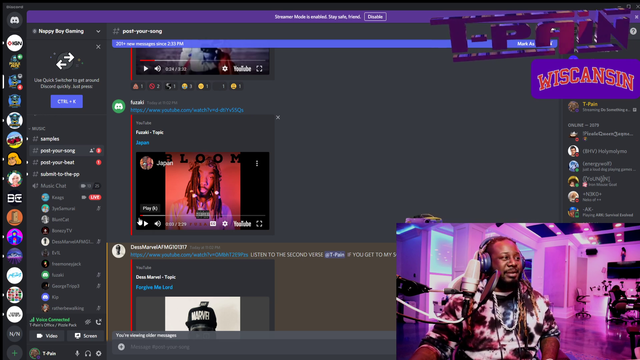This screenshot has height=360, width=640.
Task: Open user settings gear icon
Action: pos(98,353)
